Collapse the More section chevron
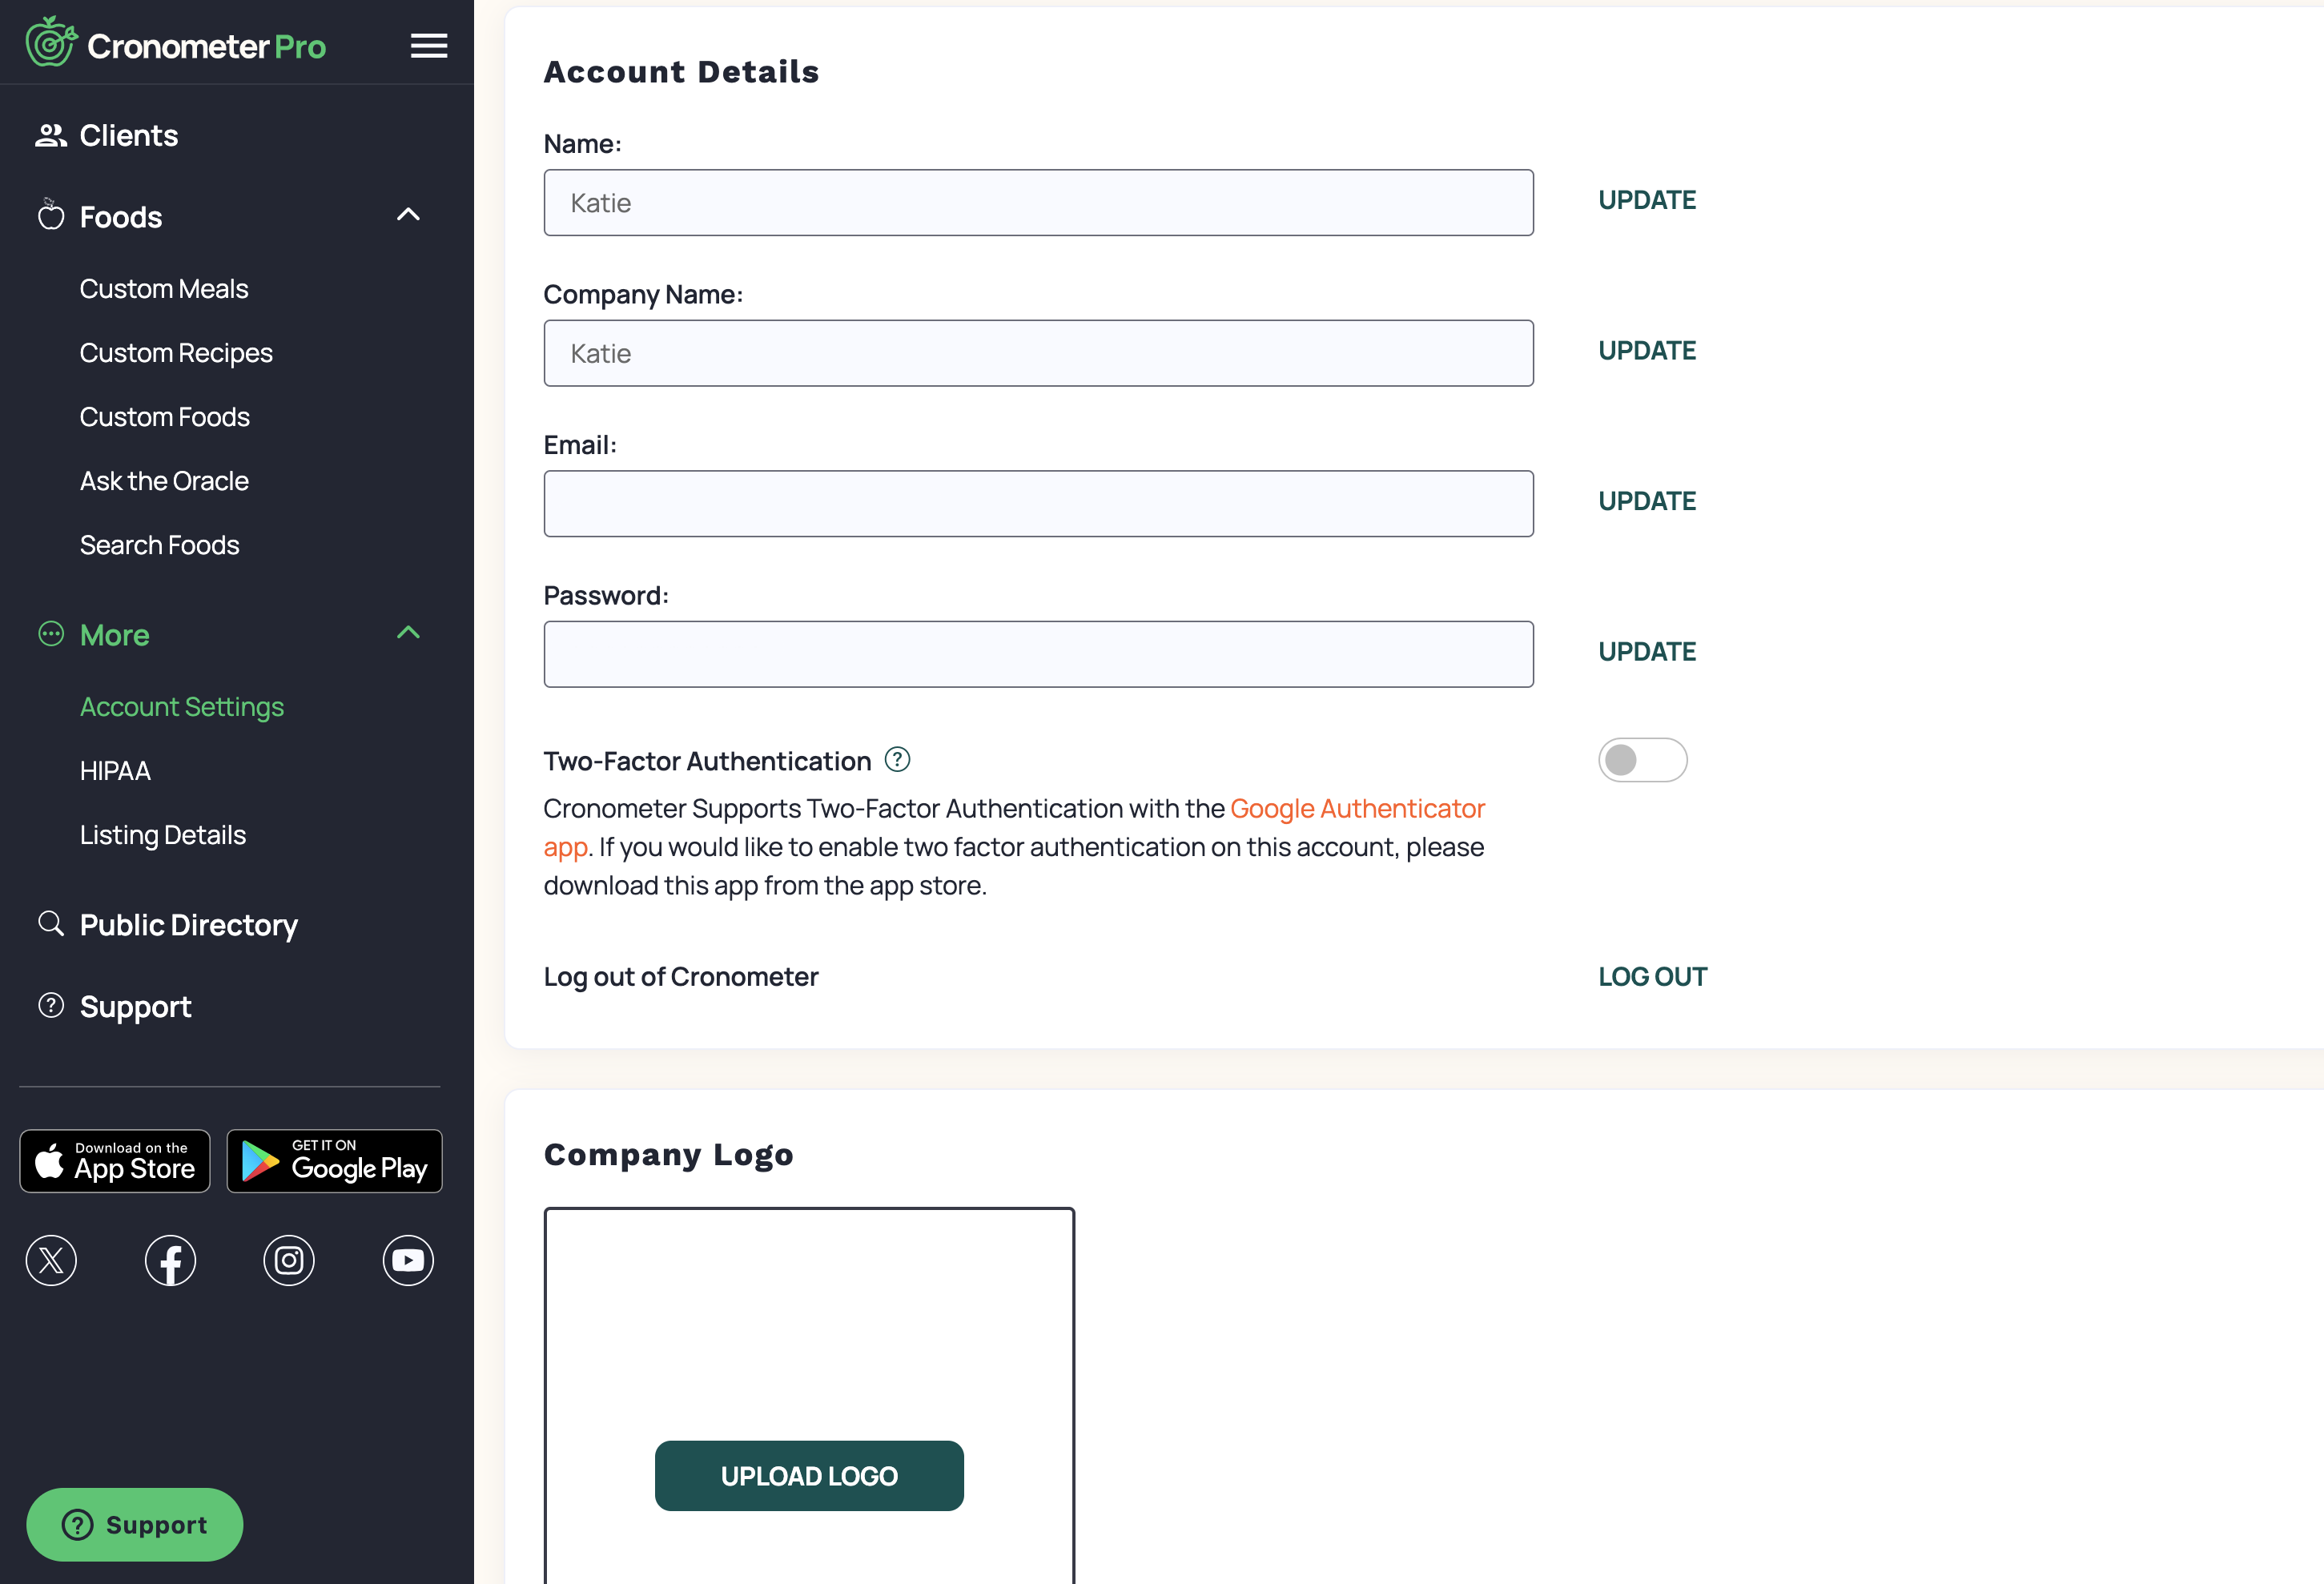 tap(408, 633)
